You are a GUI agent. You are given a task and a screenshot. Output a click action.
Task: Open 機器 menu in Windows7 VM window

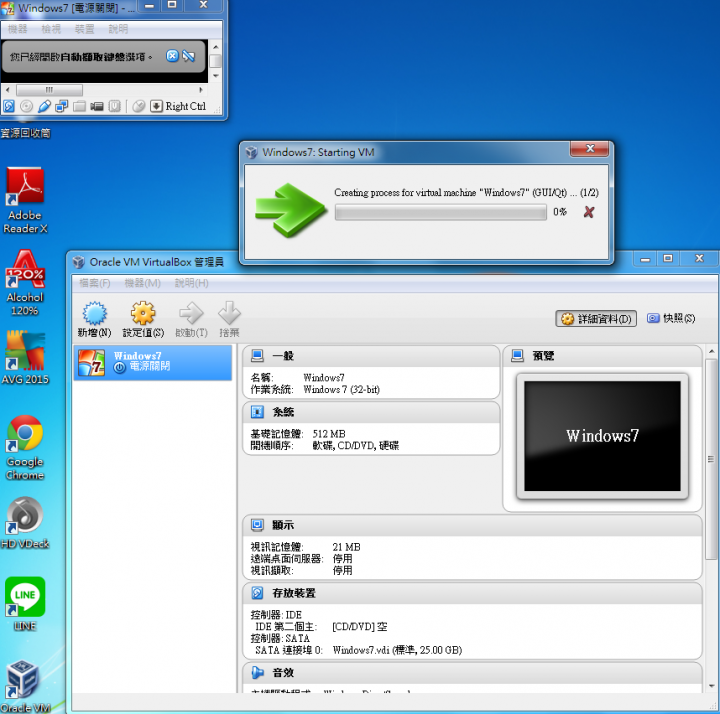point(17,29)
